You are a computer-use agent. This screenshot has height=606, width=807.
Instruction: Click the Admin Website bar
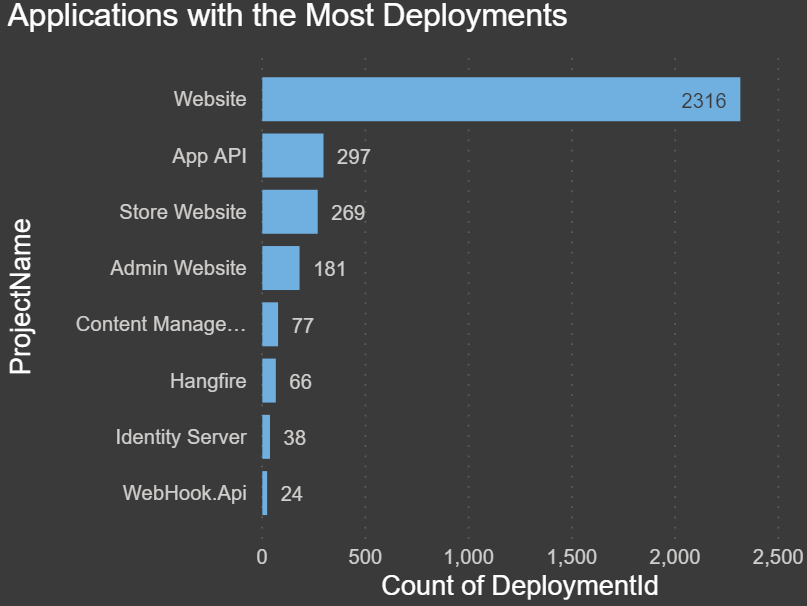(280, 268)
